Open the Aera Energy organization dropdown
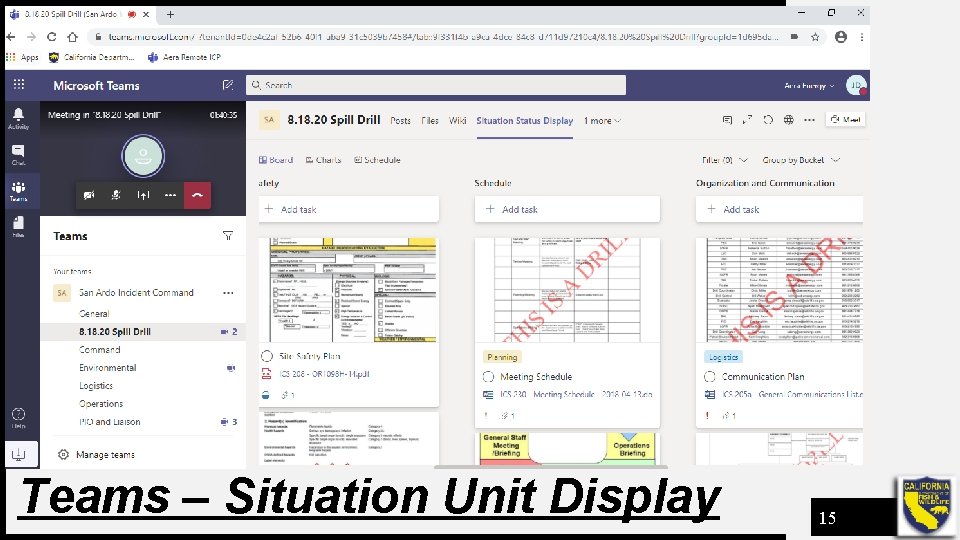This screenshot has width=960, height=540. coord(809,86)
